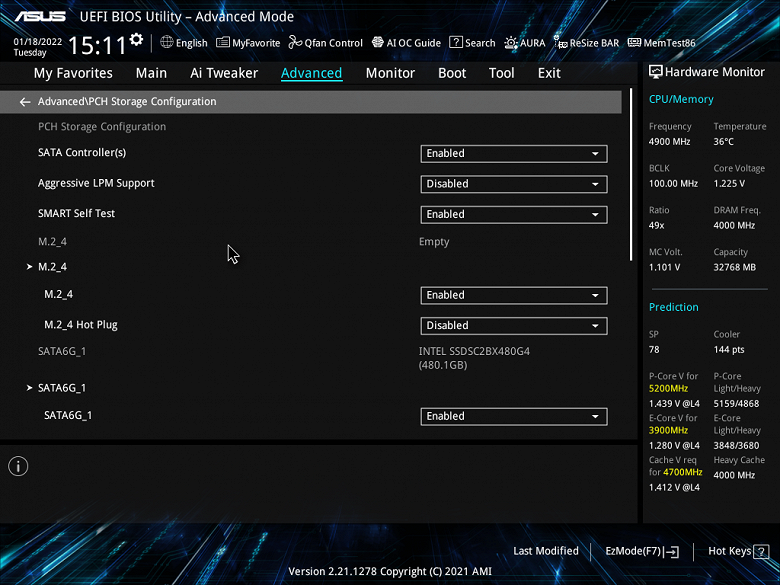Click the Advanced\PCH Storage Configuration breadcrumb
This screenshot has width=780, height=585.
127,101
